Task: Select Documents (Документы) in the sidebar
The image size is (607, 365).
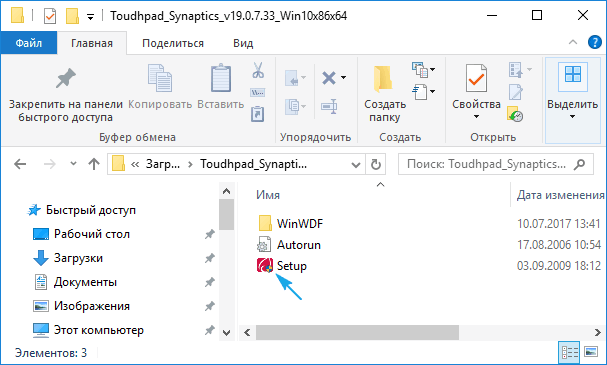Action: [85, 282]
